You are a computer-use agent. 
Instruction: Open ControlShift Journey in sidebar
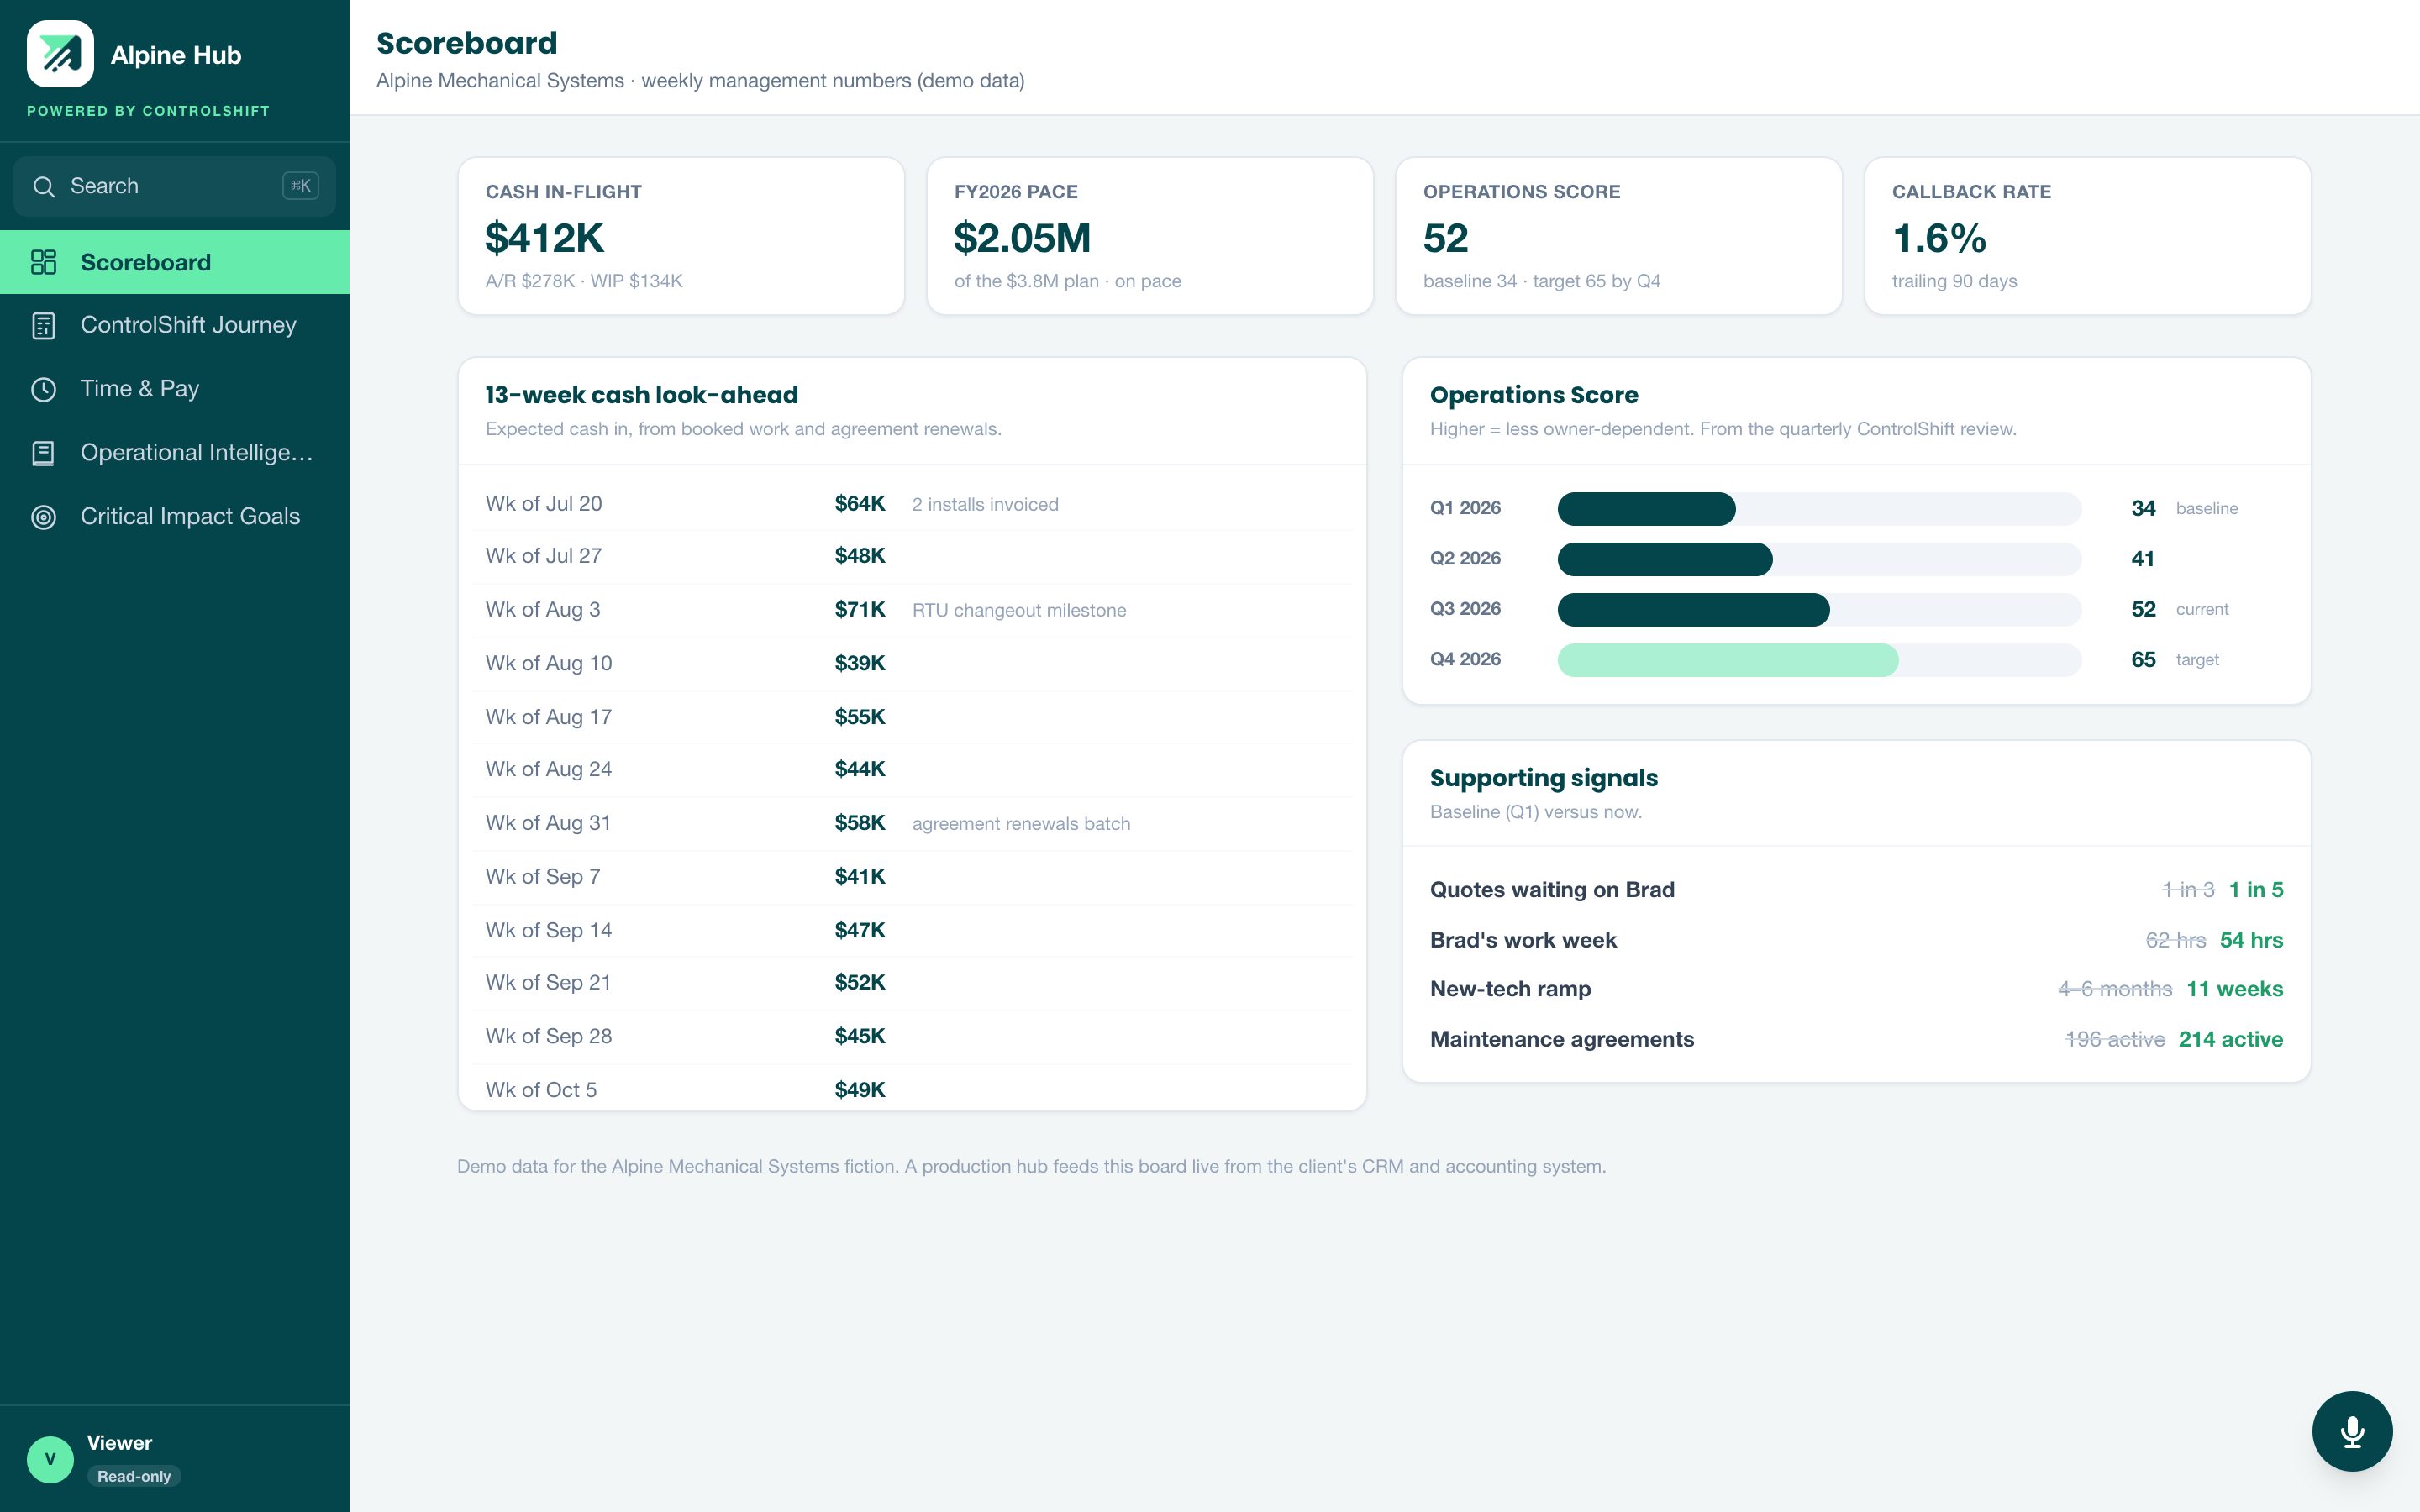pos(175,325)
